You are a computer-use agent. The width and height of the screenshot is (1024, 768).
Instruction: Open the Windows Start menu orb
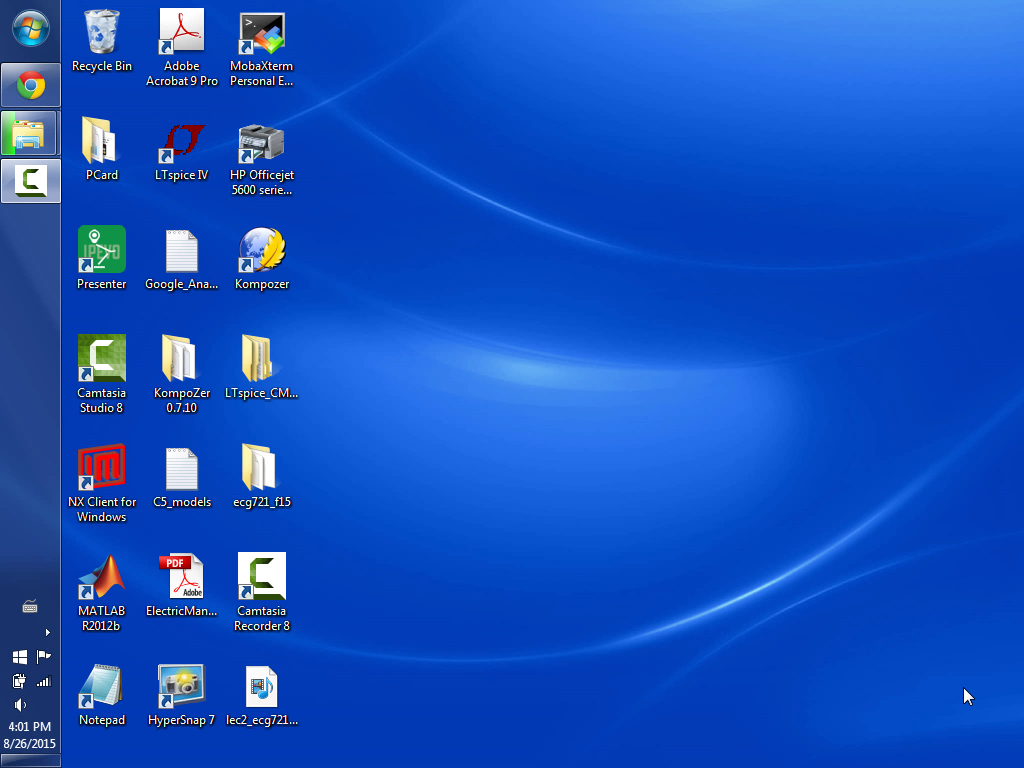tap(30, 28)
